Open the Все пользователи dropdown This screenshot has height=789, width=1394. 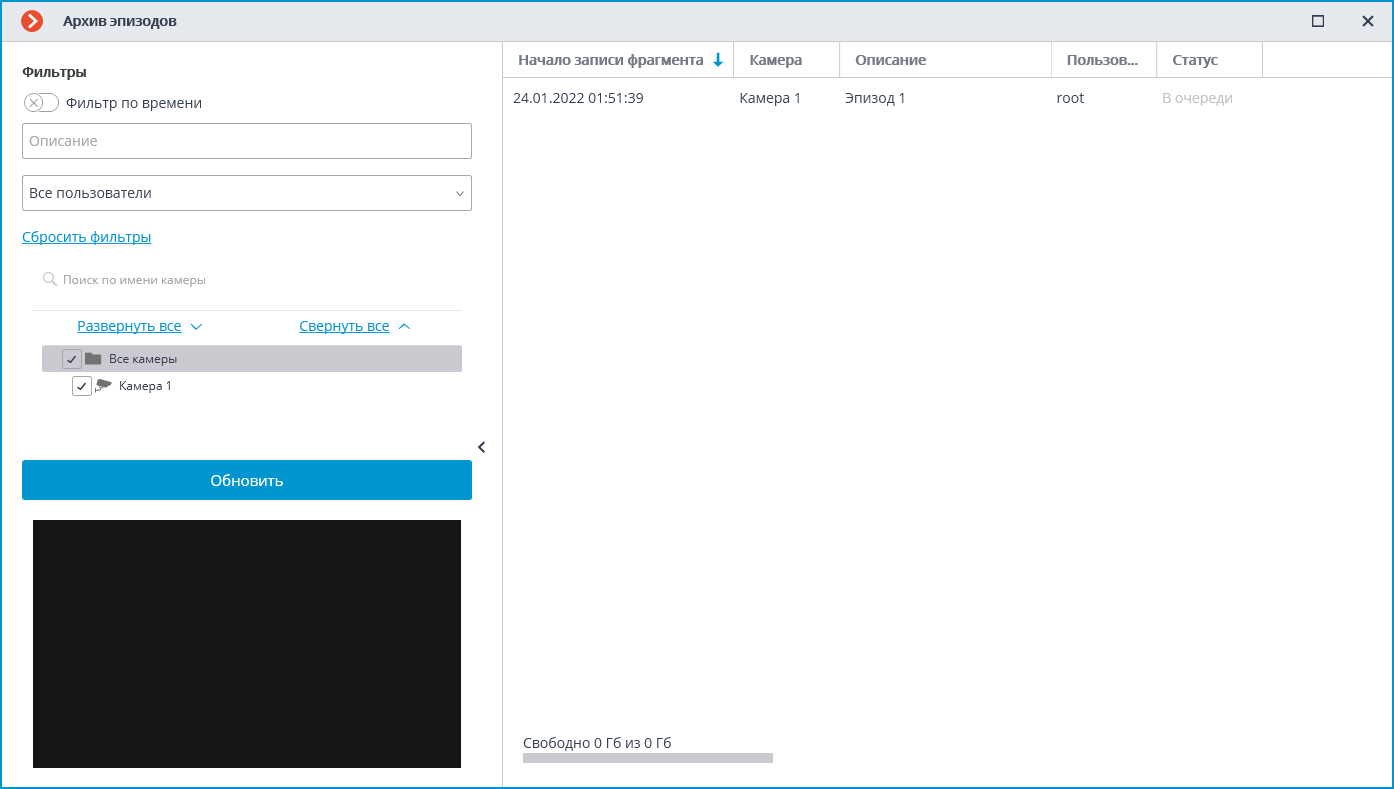(x=247, y=193)
